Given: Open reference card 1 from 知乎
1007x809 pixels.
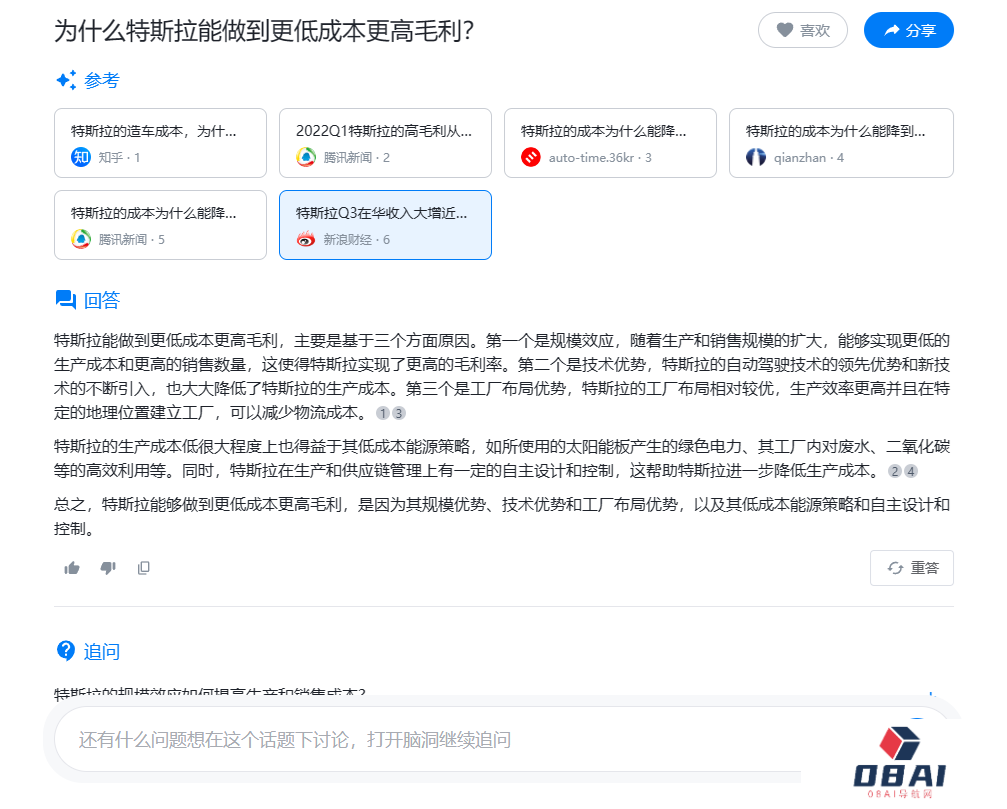Looking at the screenshot, I should [160, 143].
